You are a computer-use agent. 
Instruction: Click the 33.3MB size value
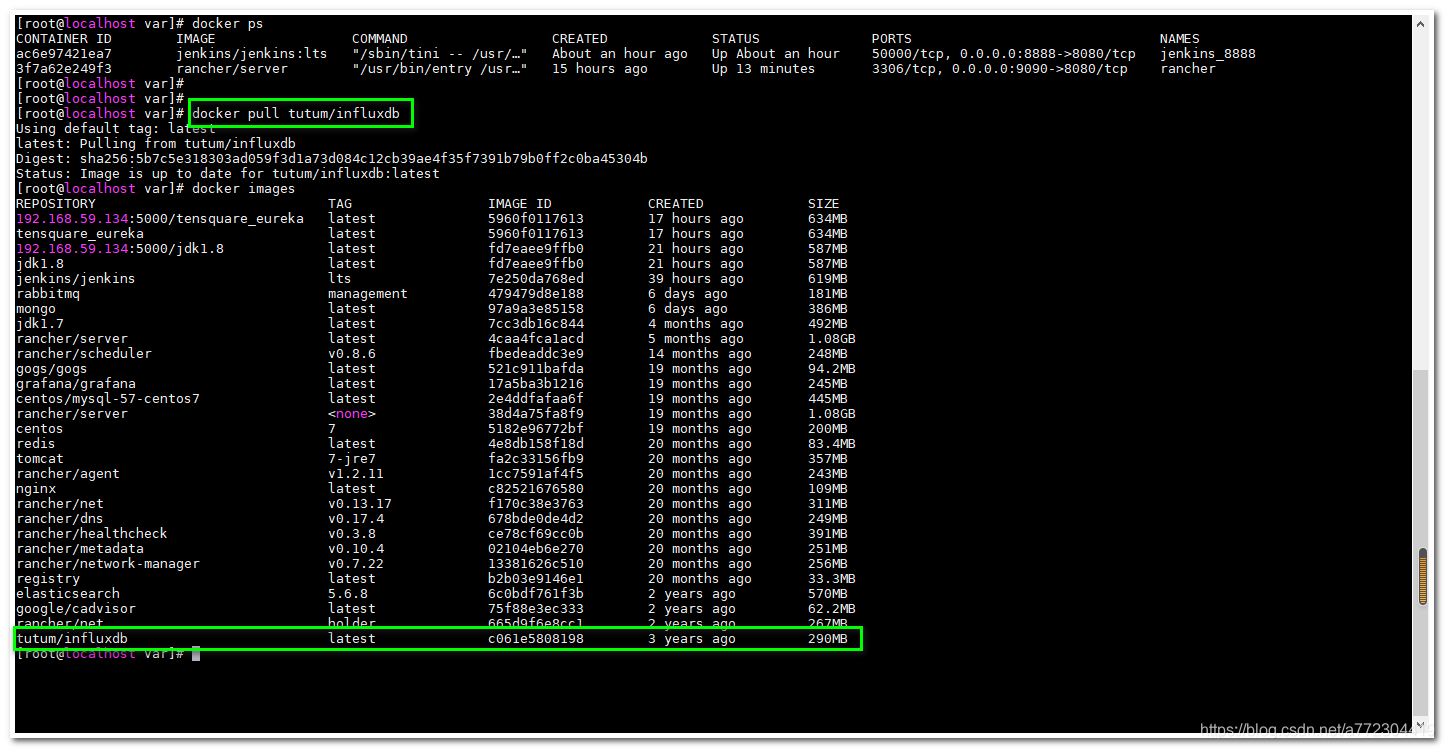[832, 579]
